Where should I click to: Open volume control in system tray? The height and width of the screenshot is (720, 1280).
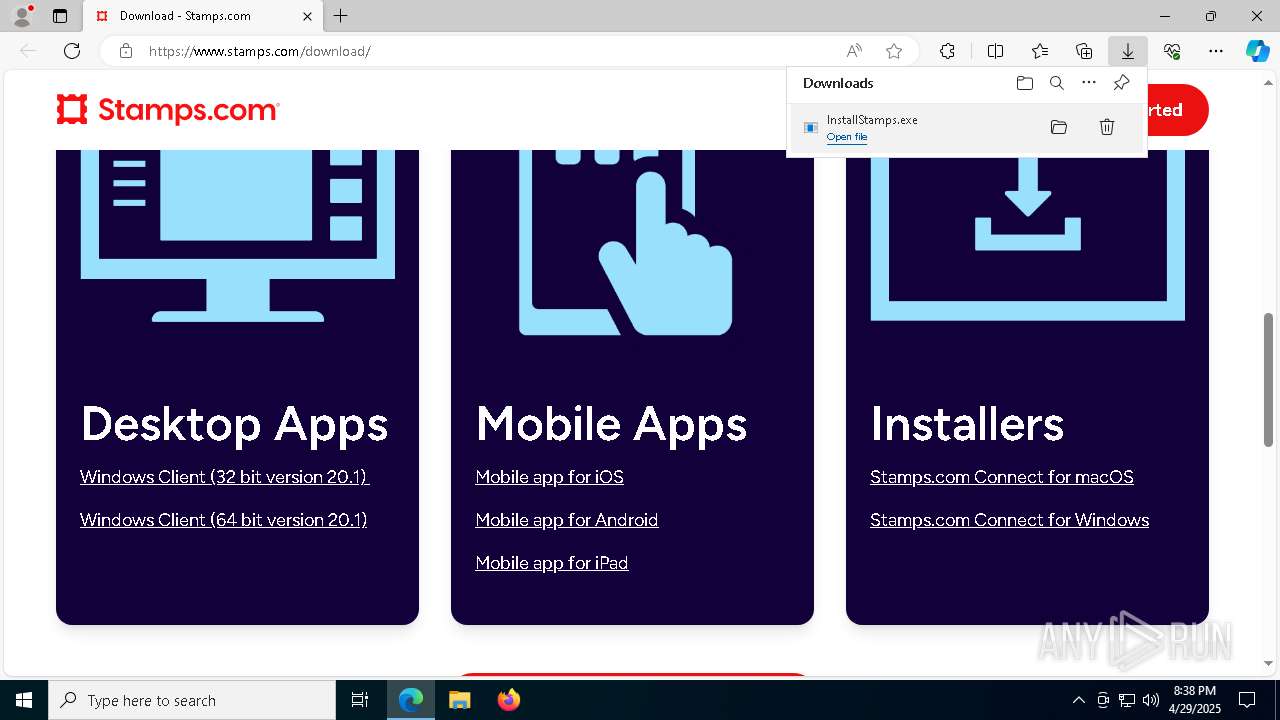tap(1151, 700)
